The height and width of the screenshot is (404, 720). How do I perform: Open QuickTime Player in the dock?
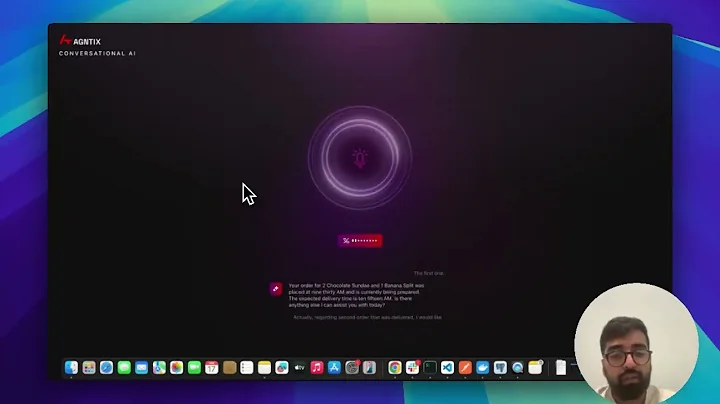(518, 367)
